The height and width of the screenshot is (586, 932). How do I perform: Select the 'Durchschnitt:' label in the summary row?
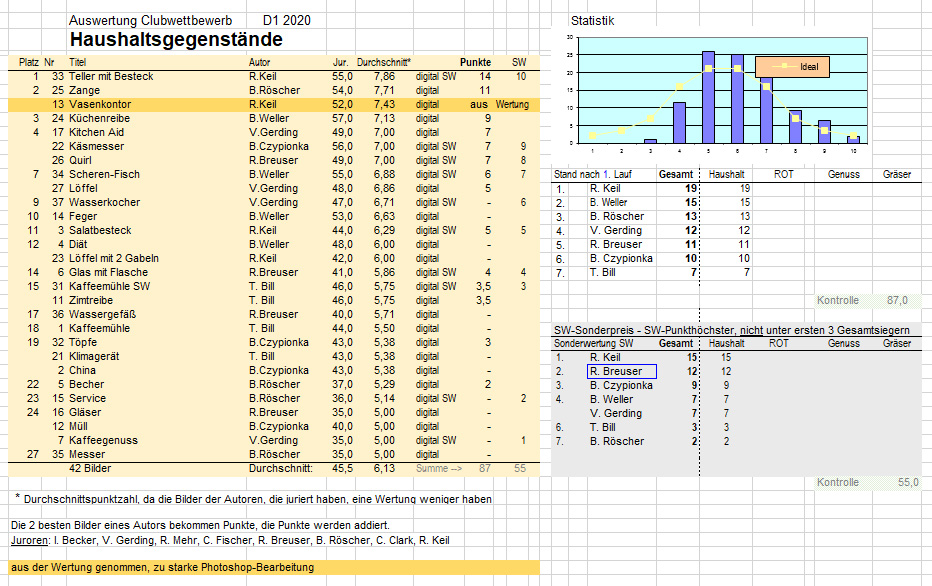[x=281, y=468]
